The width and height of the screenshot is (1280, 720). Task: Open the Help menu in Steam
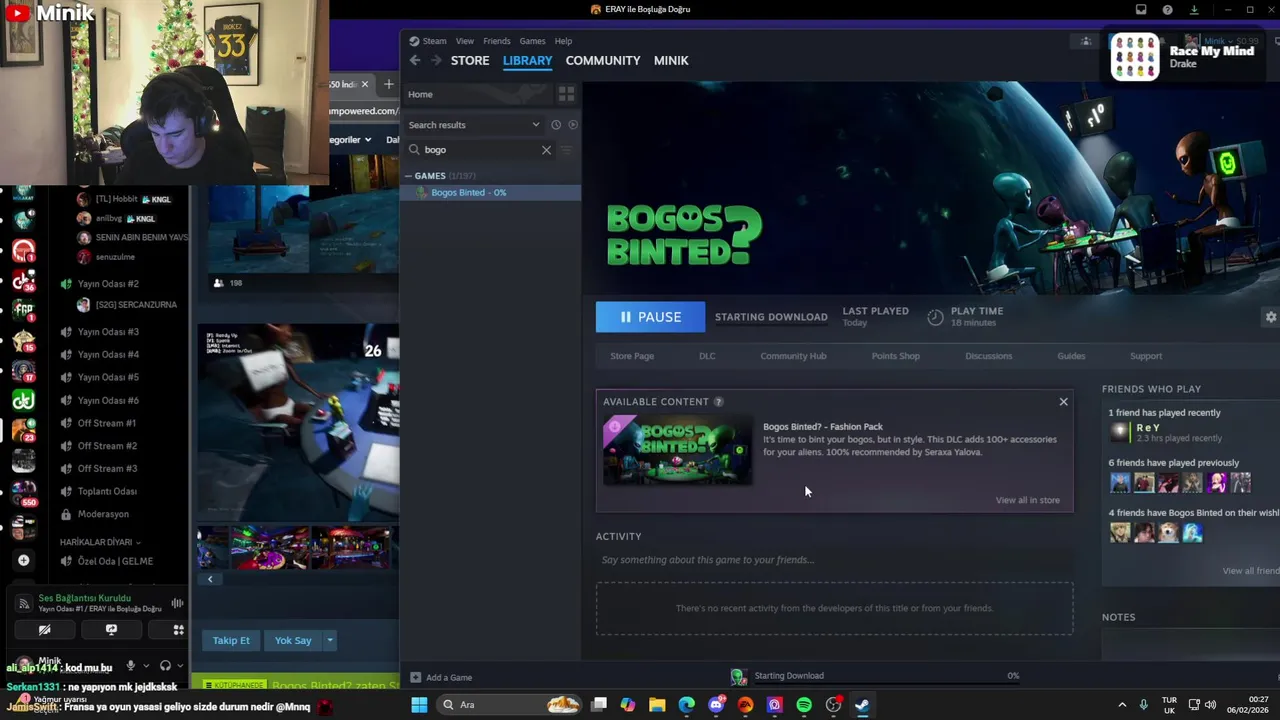[563, 41]
